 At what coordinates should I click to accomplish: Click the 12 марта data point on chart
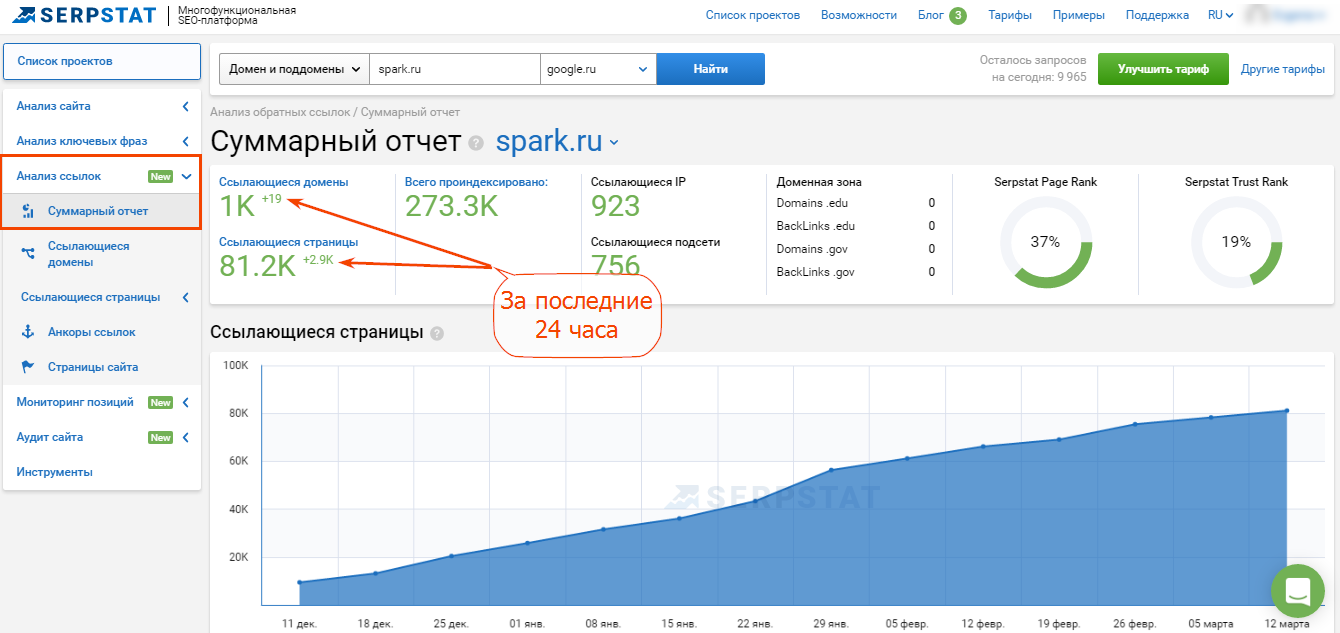coord(1287,410)
